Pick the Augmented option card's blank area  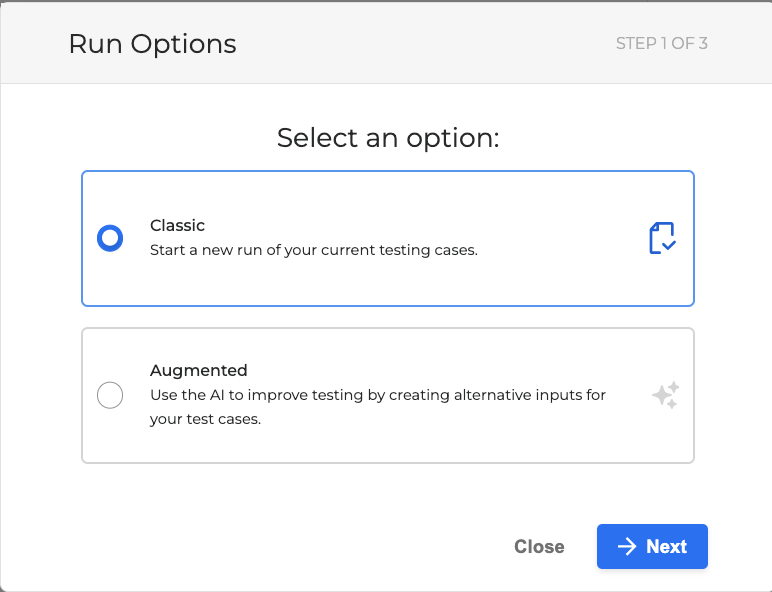pos(450,445)
